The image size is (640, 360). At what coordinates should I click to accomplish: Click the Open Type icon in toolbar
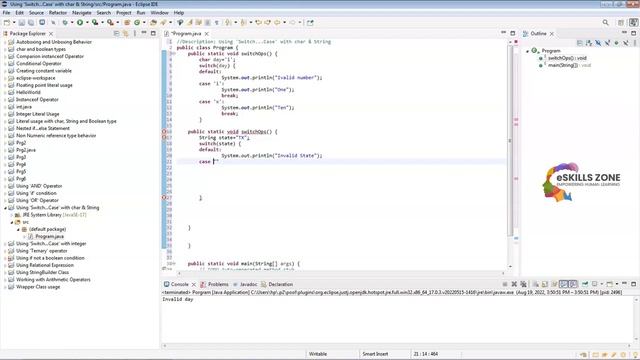pos(153,23)
